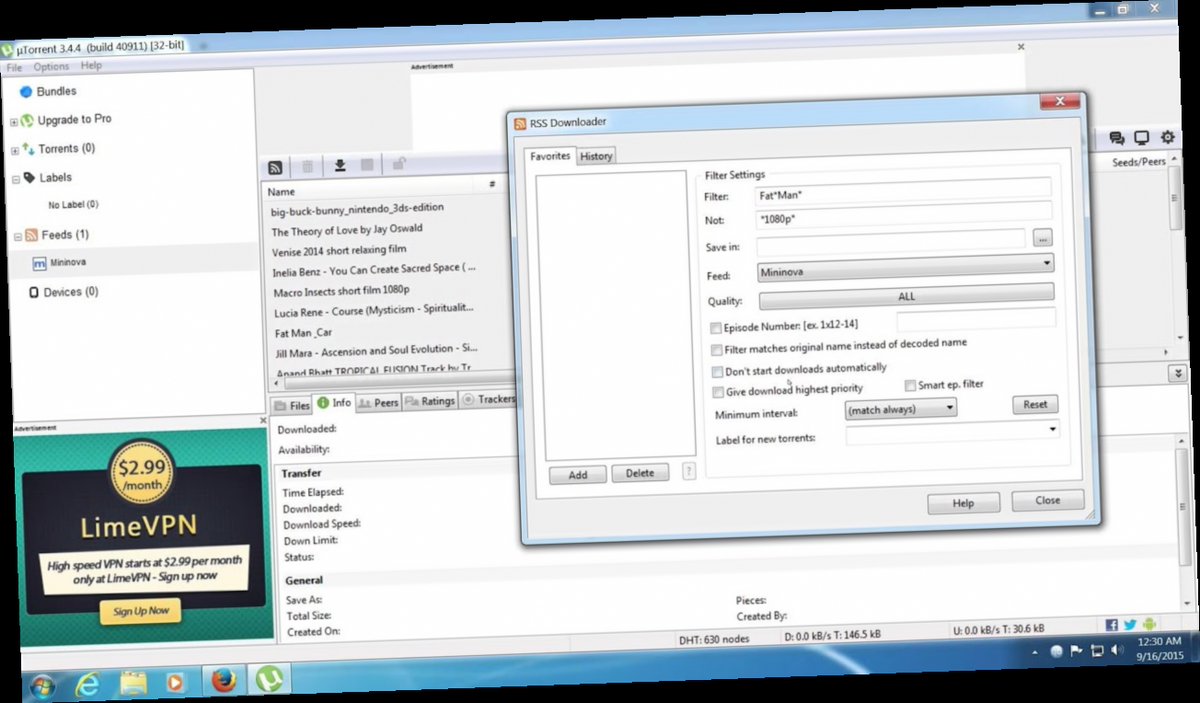1200x703 pixels.
Task: Click the remote monitor icon in toolbar
Action: 1142,138
